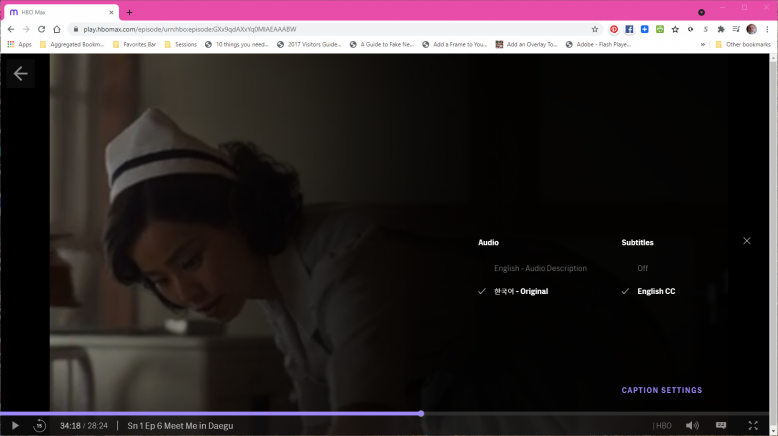Open the 2017 Visitors Guide bookmark
778x436 pixels.
point(309,45)
